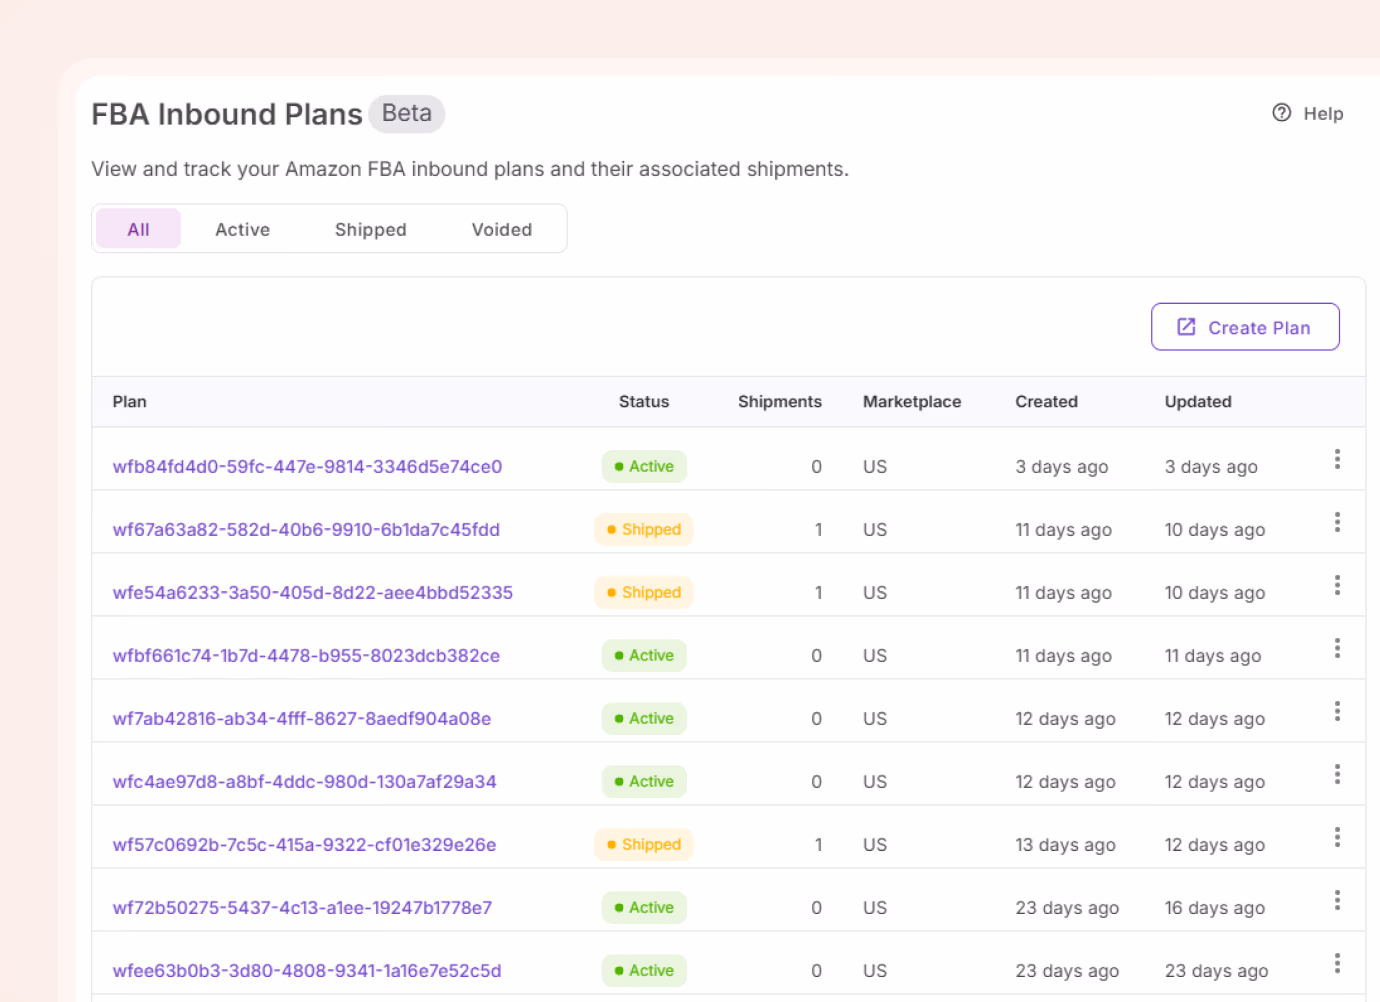
Task: Open plan wfbf661c74-1b7d-4478-b955-8023dcb382ce
Action: pyautogui.click(x=306, y=655)
